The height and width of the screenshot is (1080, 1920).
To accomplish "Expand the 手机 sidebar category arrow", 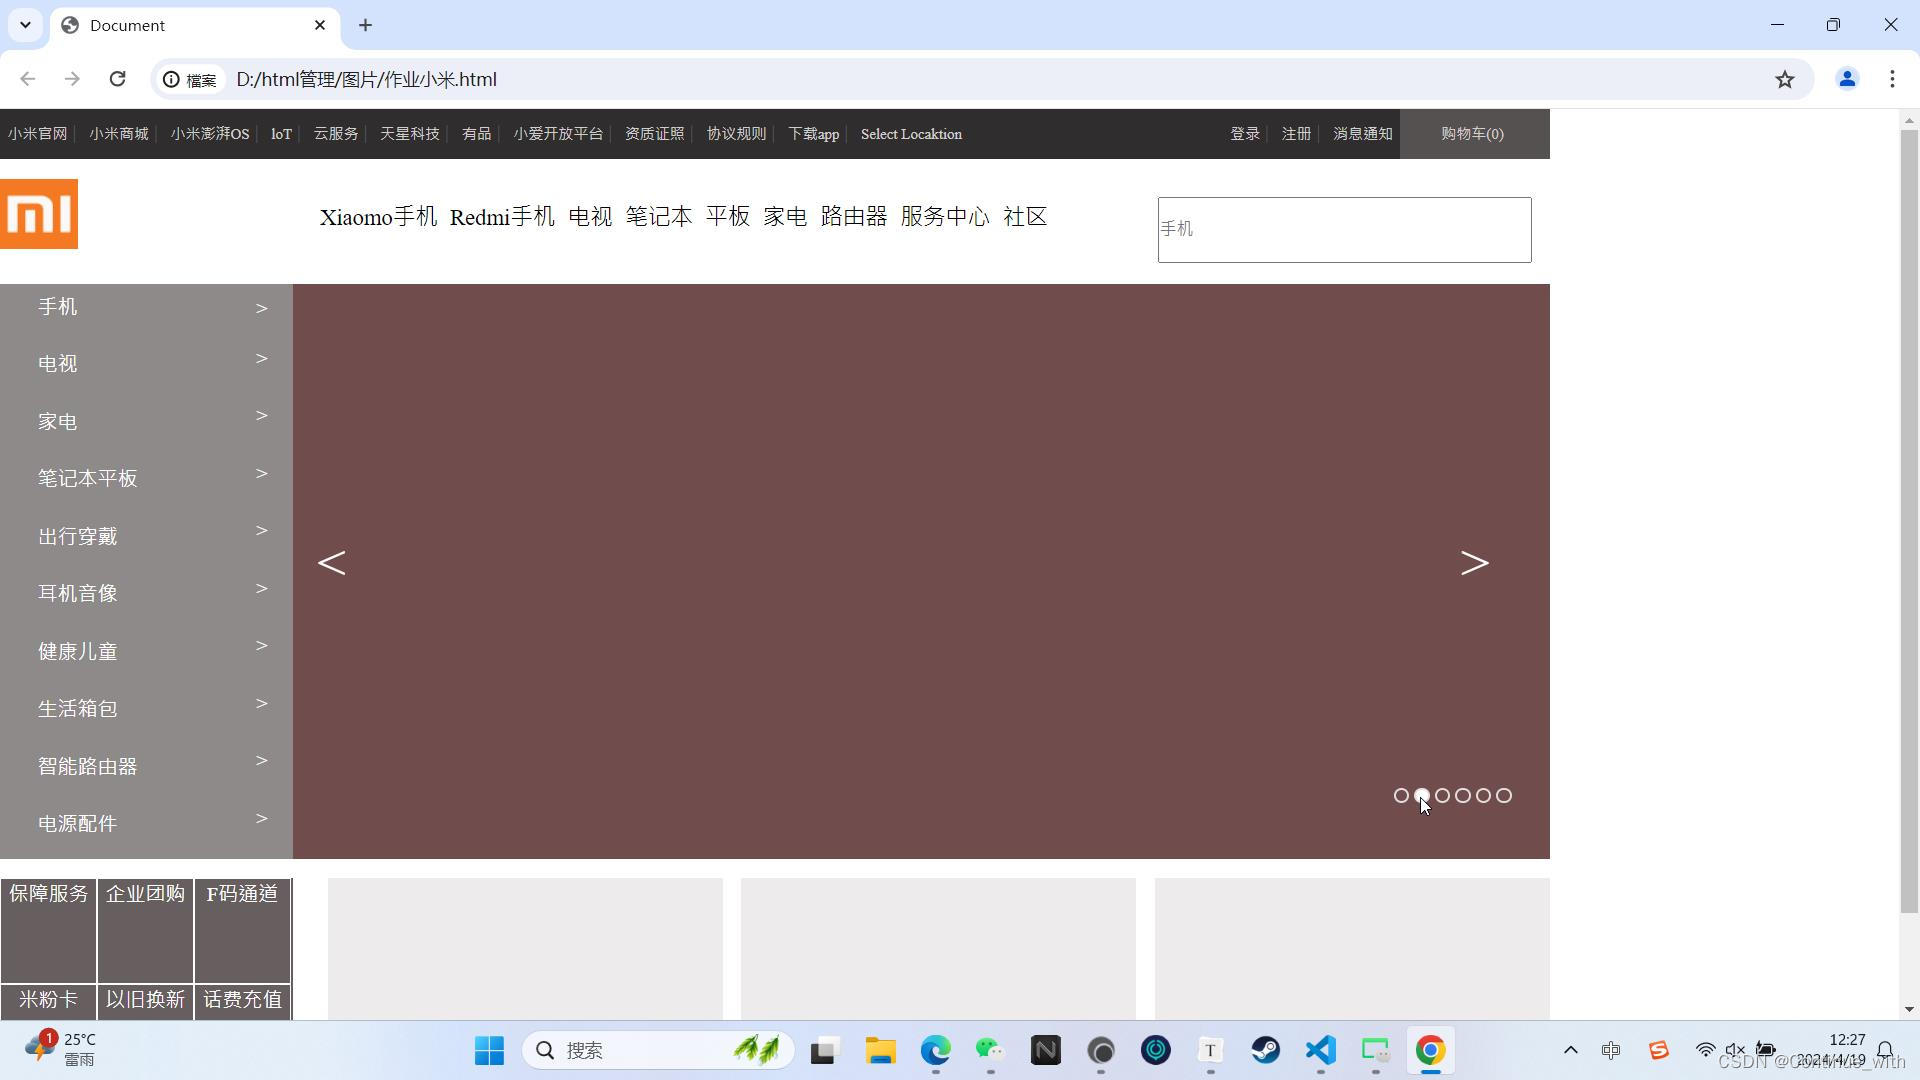I will 261,309.
